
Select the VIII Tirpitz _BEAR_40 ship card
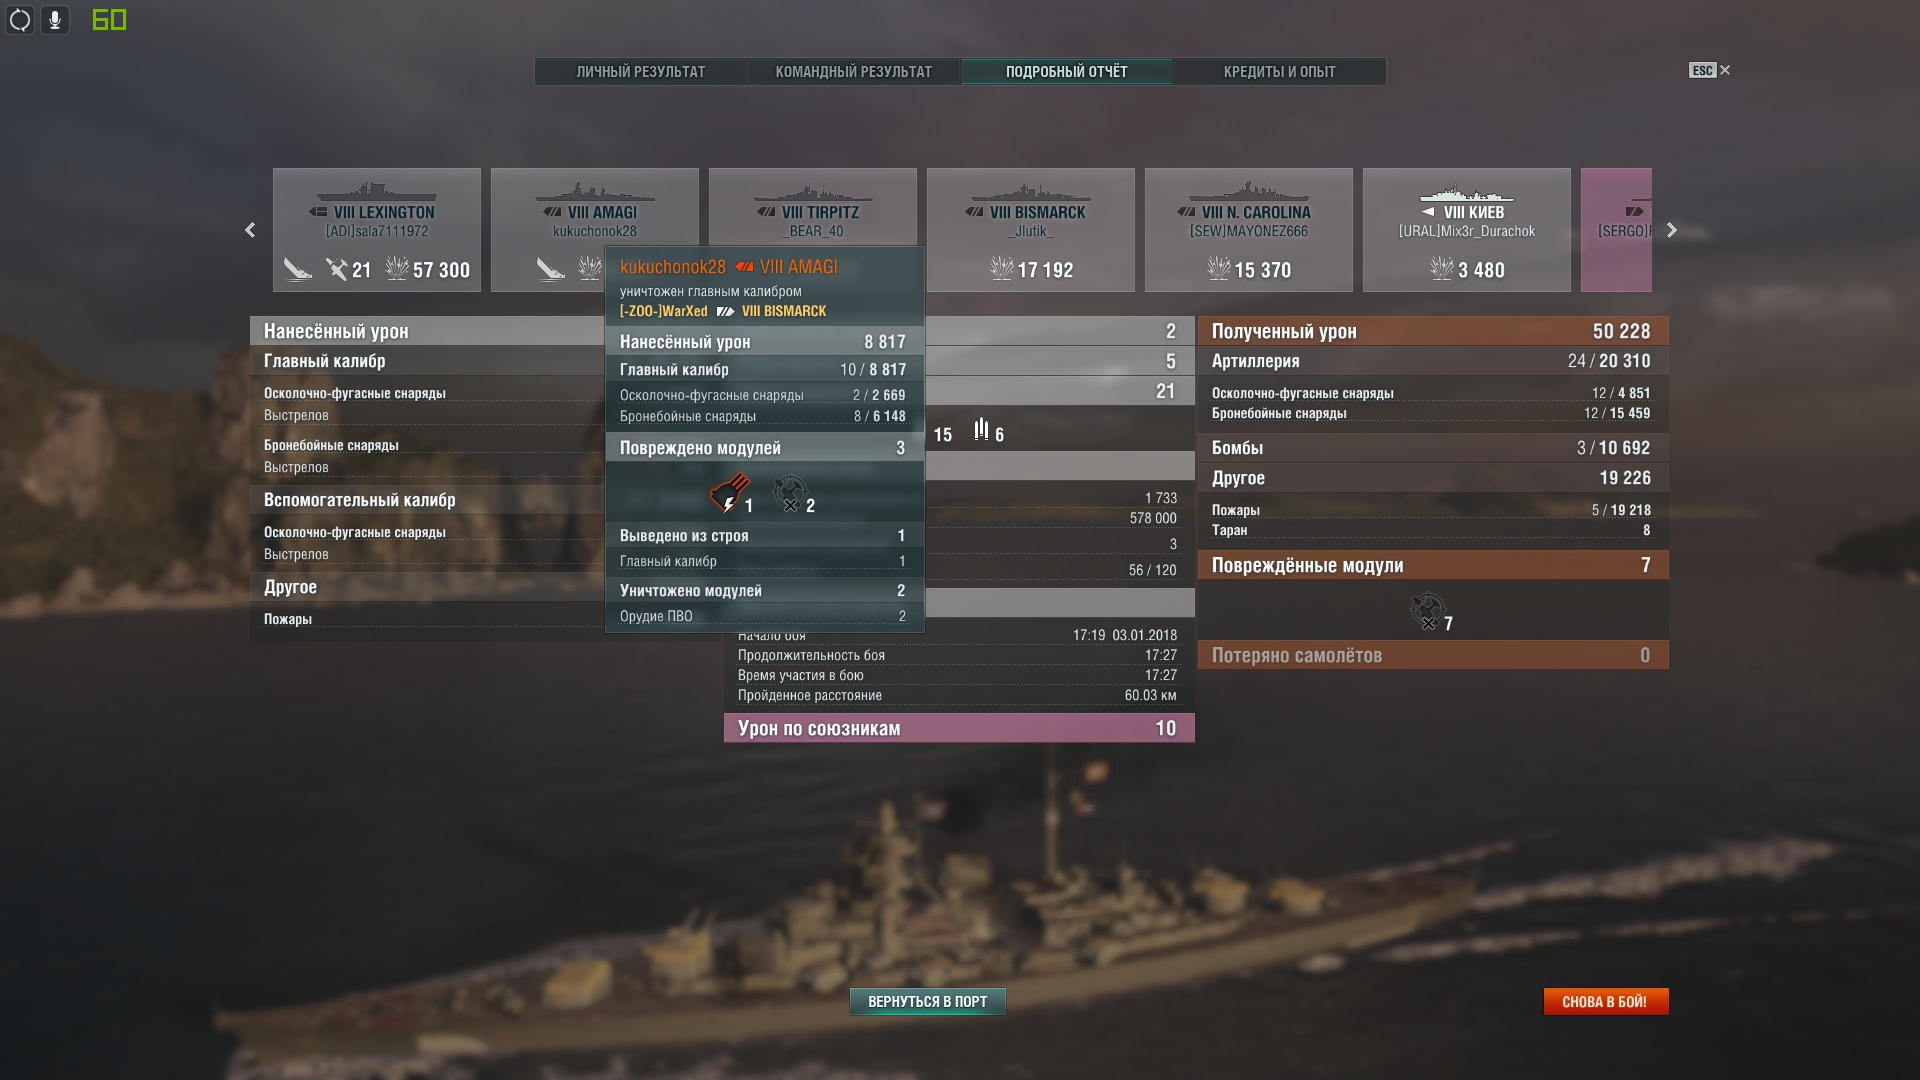pos(813,208)
